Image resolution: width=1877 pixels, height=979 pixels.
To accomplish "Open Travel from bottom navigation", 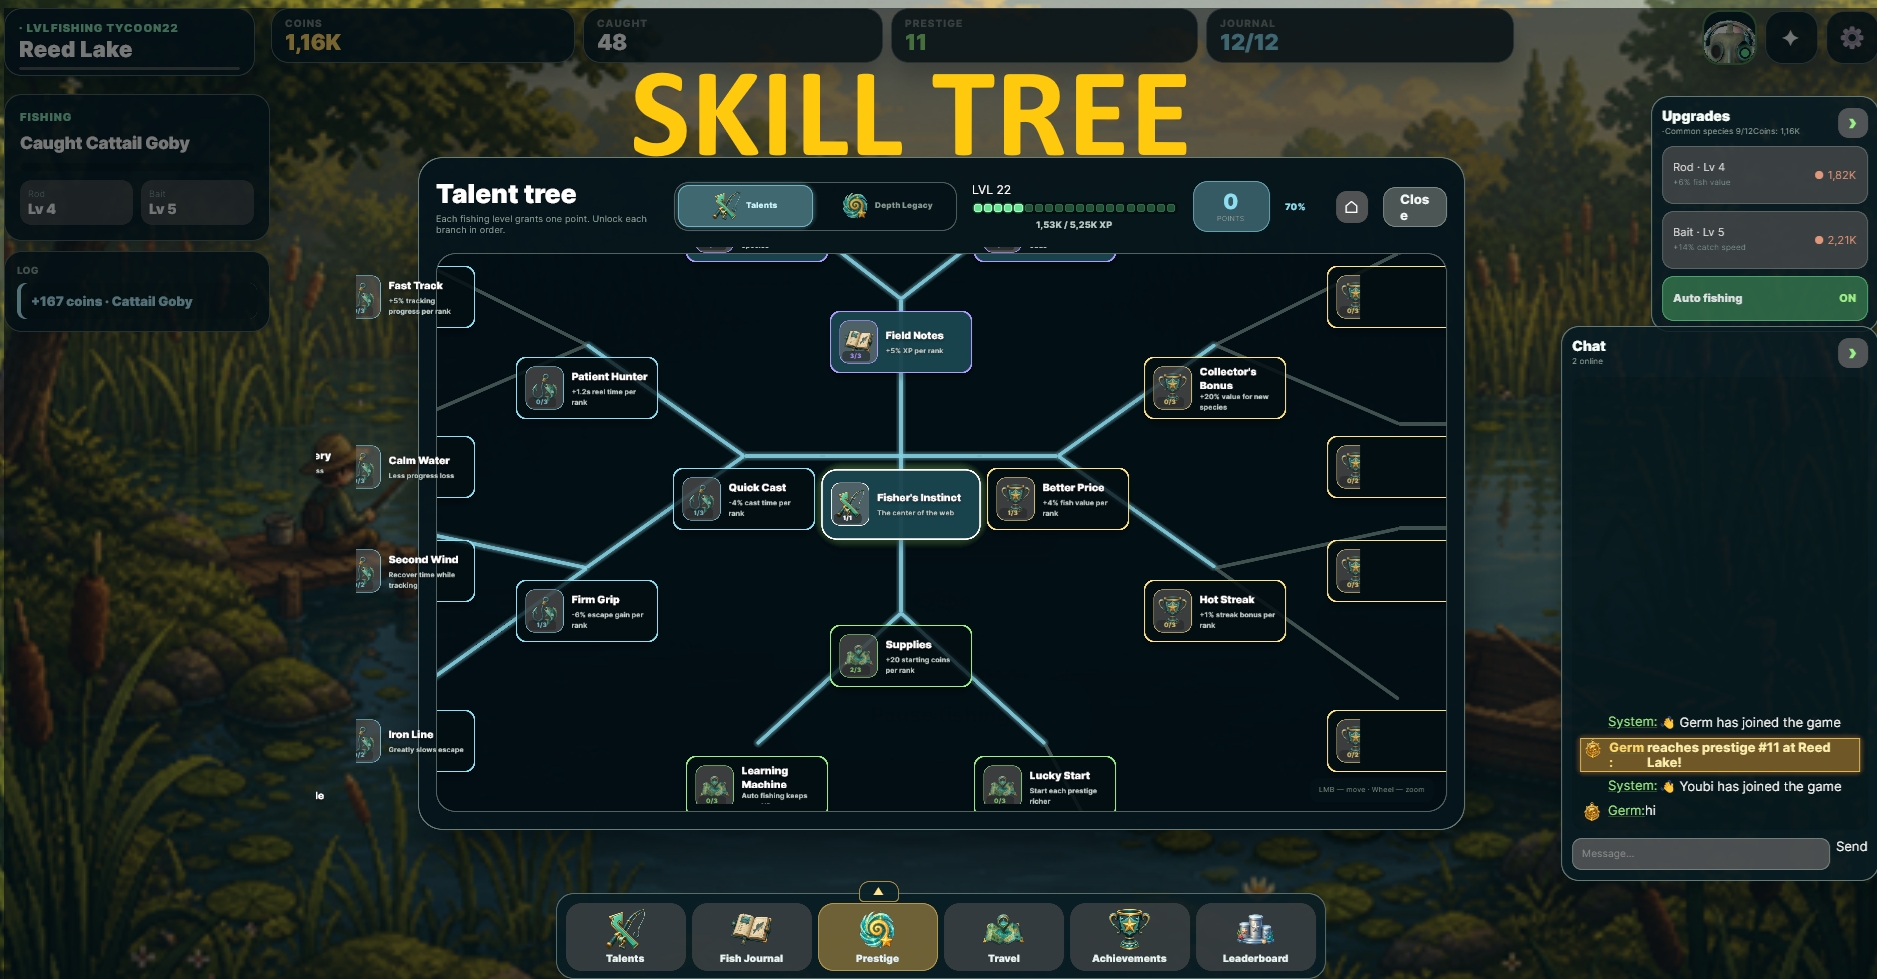I will click(1003, 937).
